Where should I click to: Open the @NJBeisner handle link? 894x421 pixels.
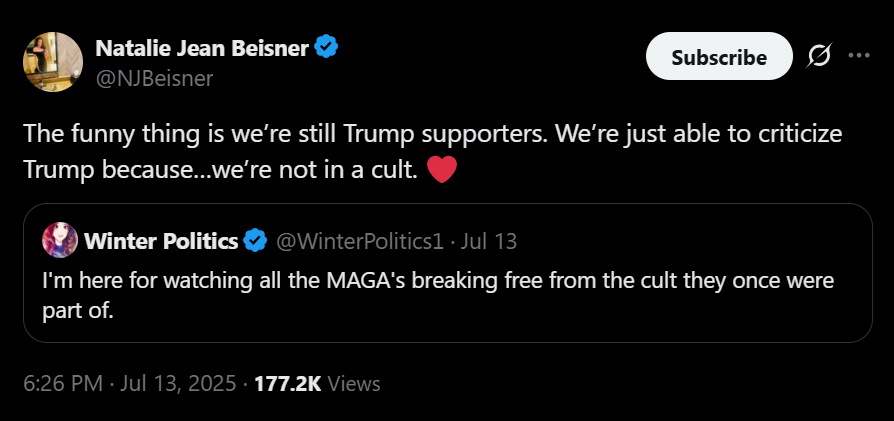tap(154, 78)
